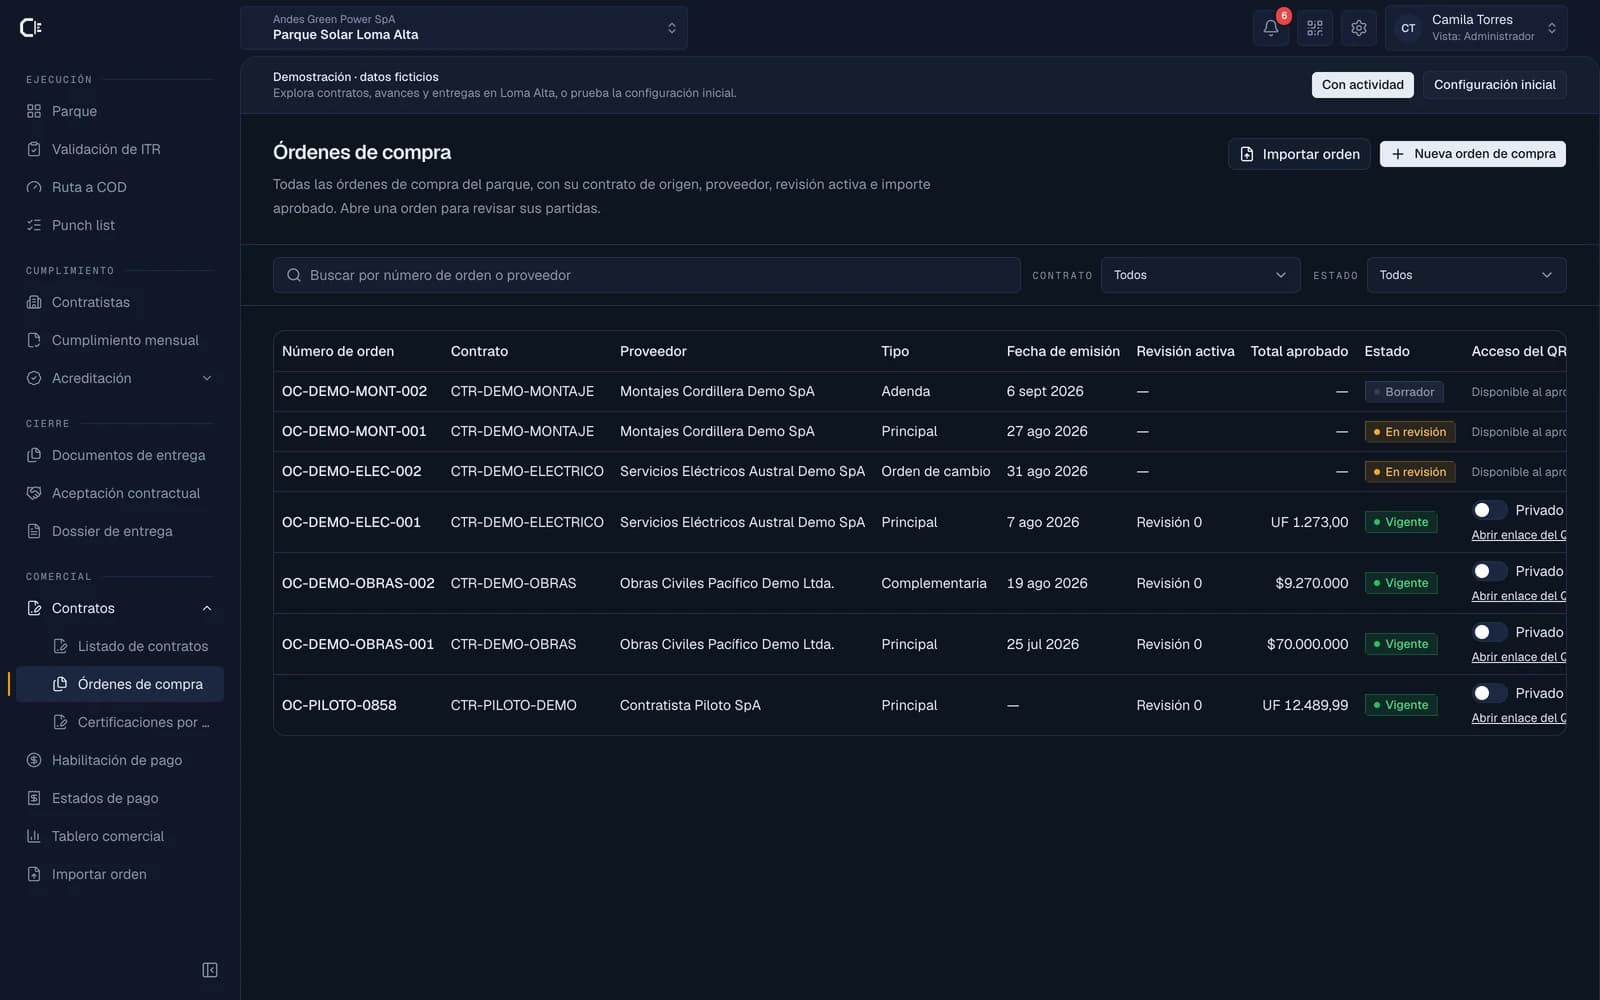Click the Ruta a COD gauge icon
The width and height of the screenshot is (1600, 1000).
(34, 187)
